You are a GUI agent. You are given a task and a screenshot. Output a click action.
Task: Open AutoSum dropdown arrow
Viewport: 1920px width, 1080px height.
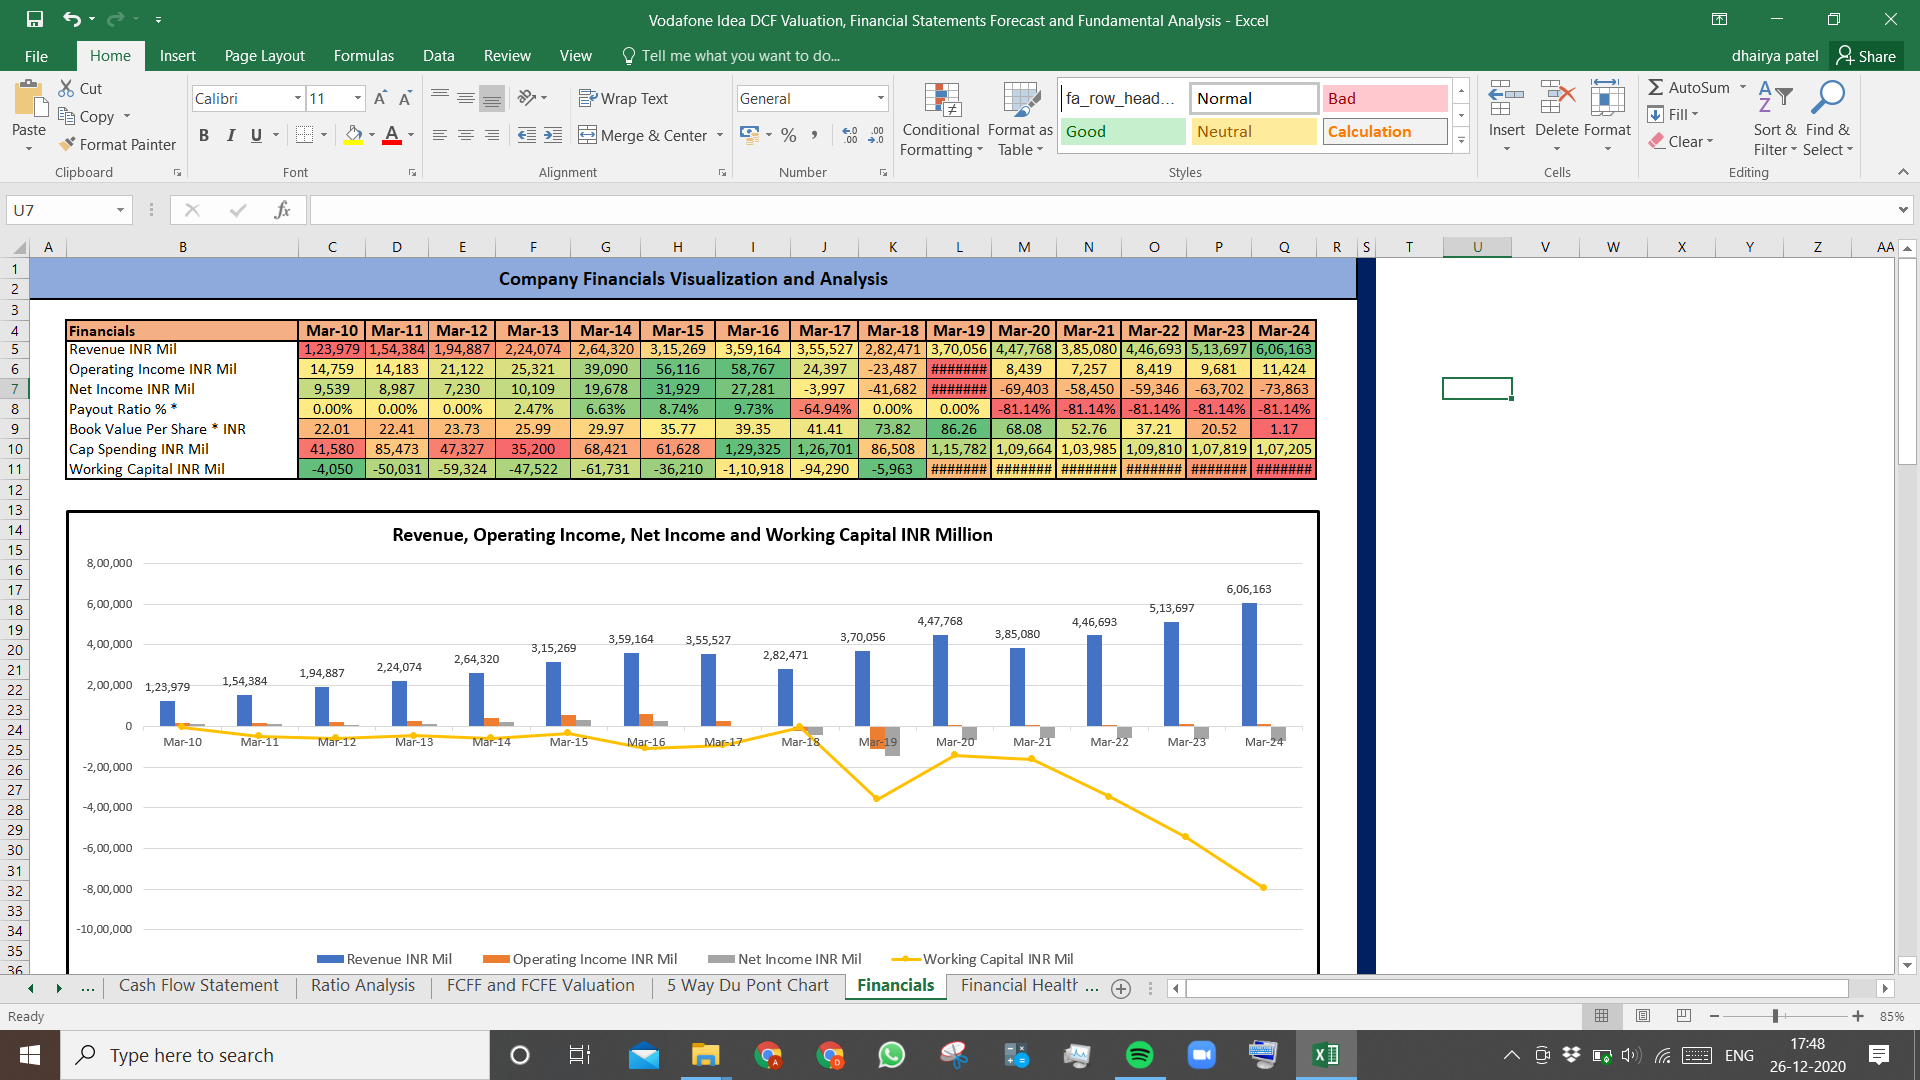1743,87
